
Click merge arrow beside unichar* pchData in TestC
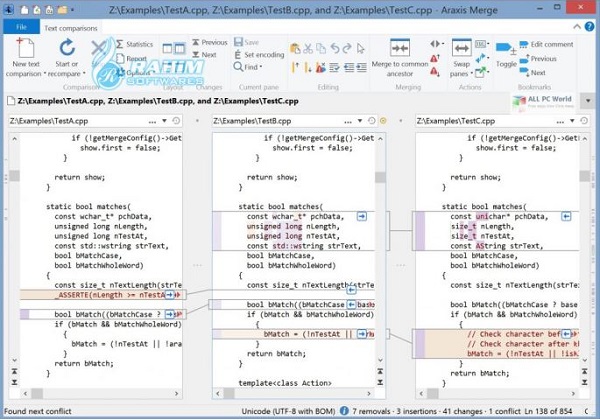(566, 217)
